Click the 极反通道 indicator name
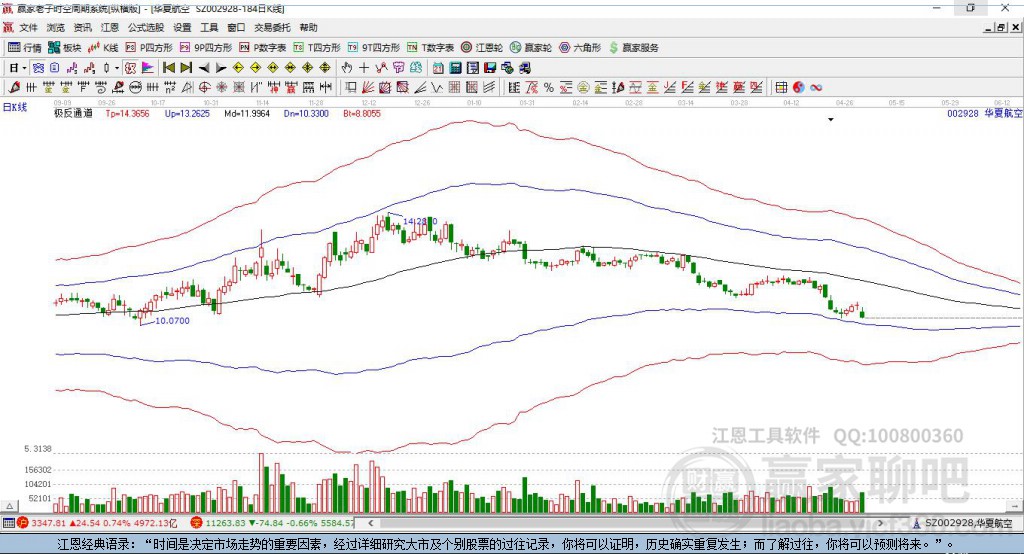Screen dimensions: 1024x554 click(73, 113)
